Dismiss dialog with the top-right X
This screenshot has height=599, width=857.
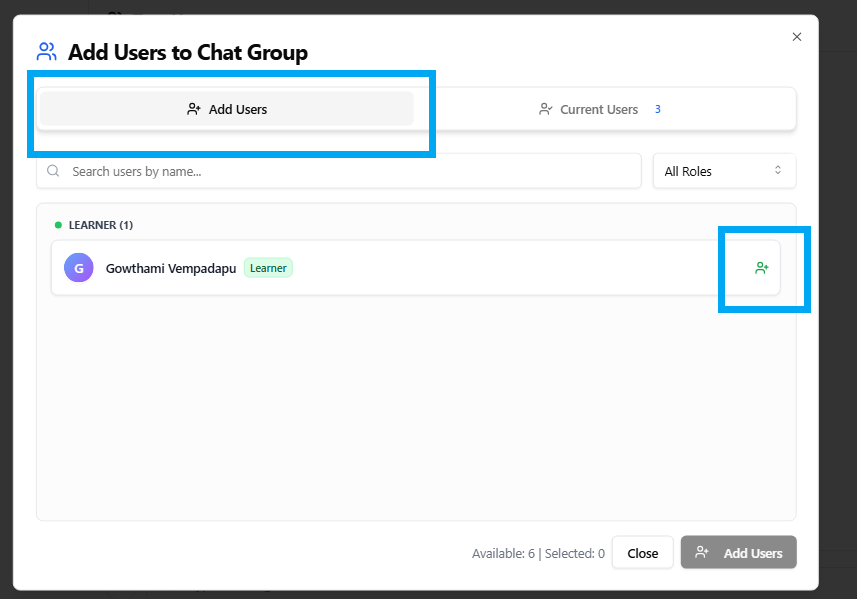click(797, 37)
